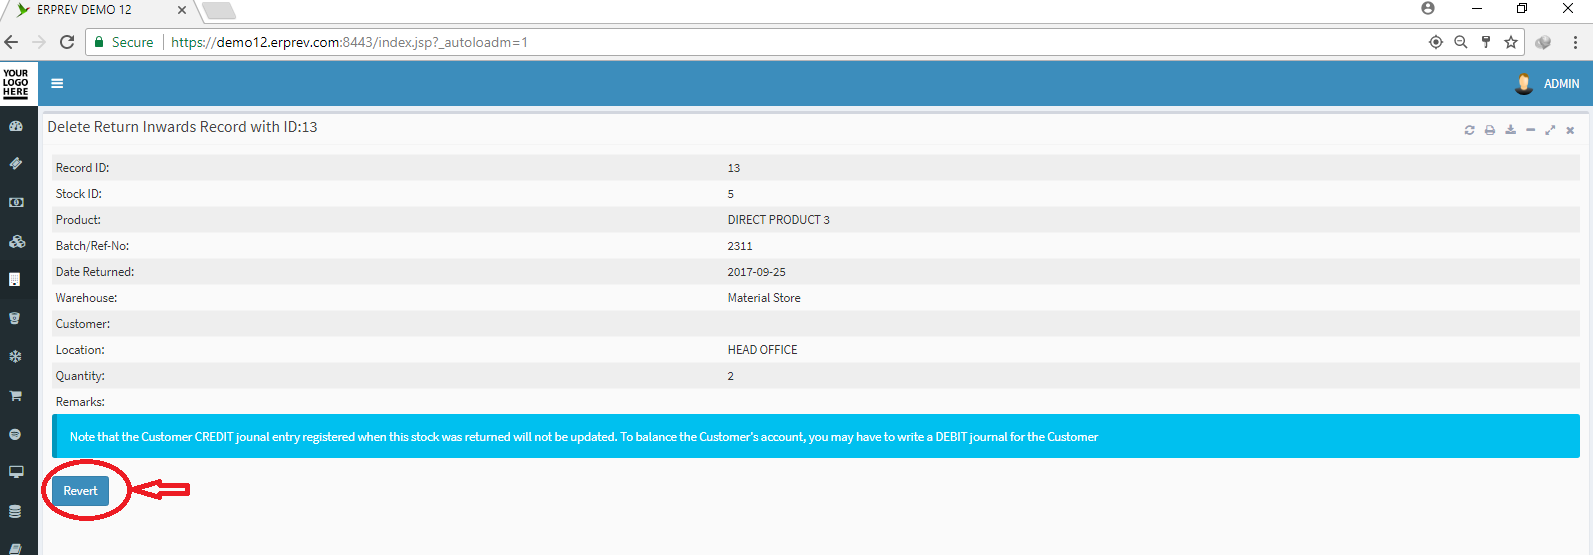Open the round circle sidebar icon below cart

pyautogui.click(x=15, y=434)
